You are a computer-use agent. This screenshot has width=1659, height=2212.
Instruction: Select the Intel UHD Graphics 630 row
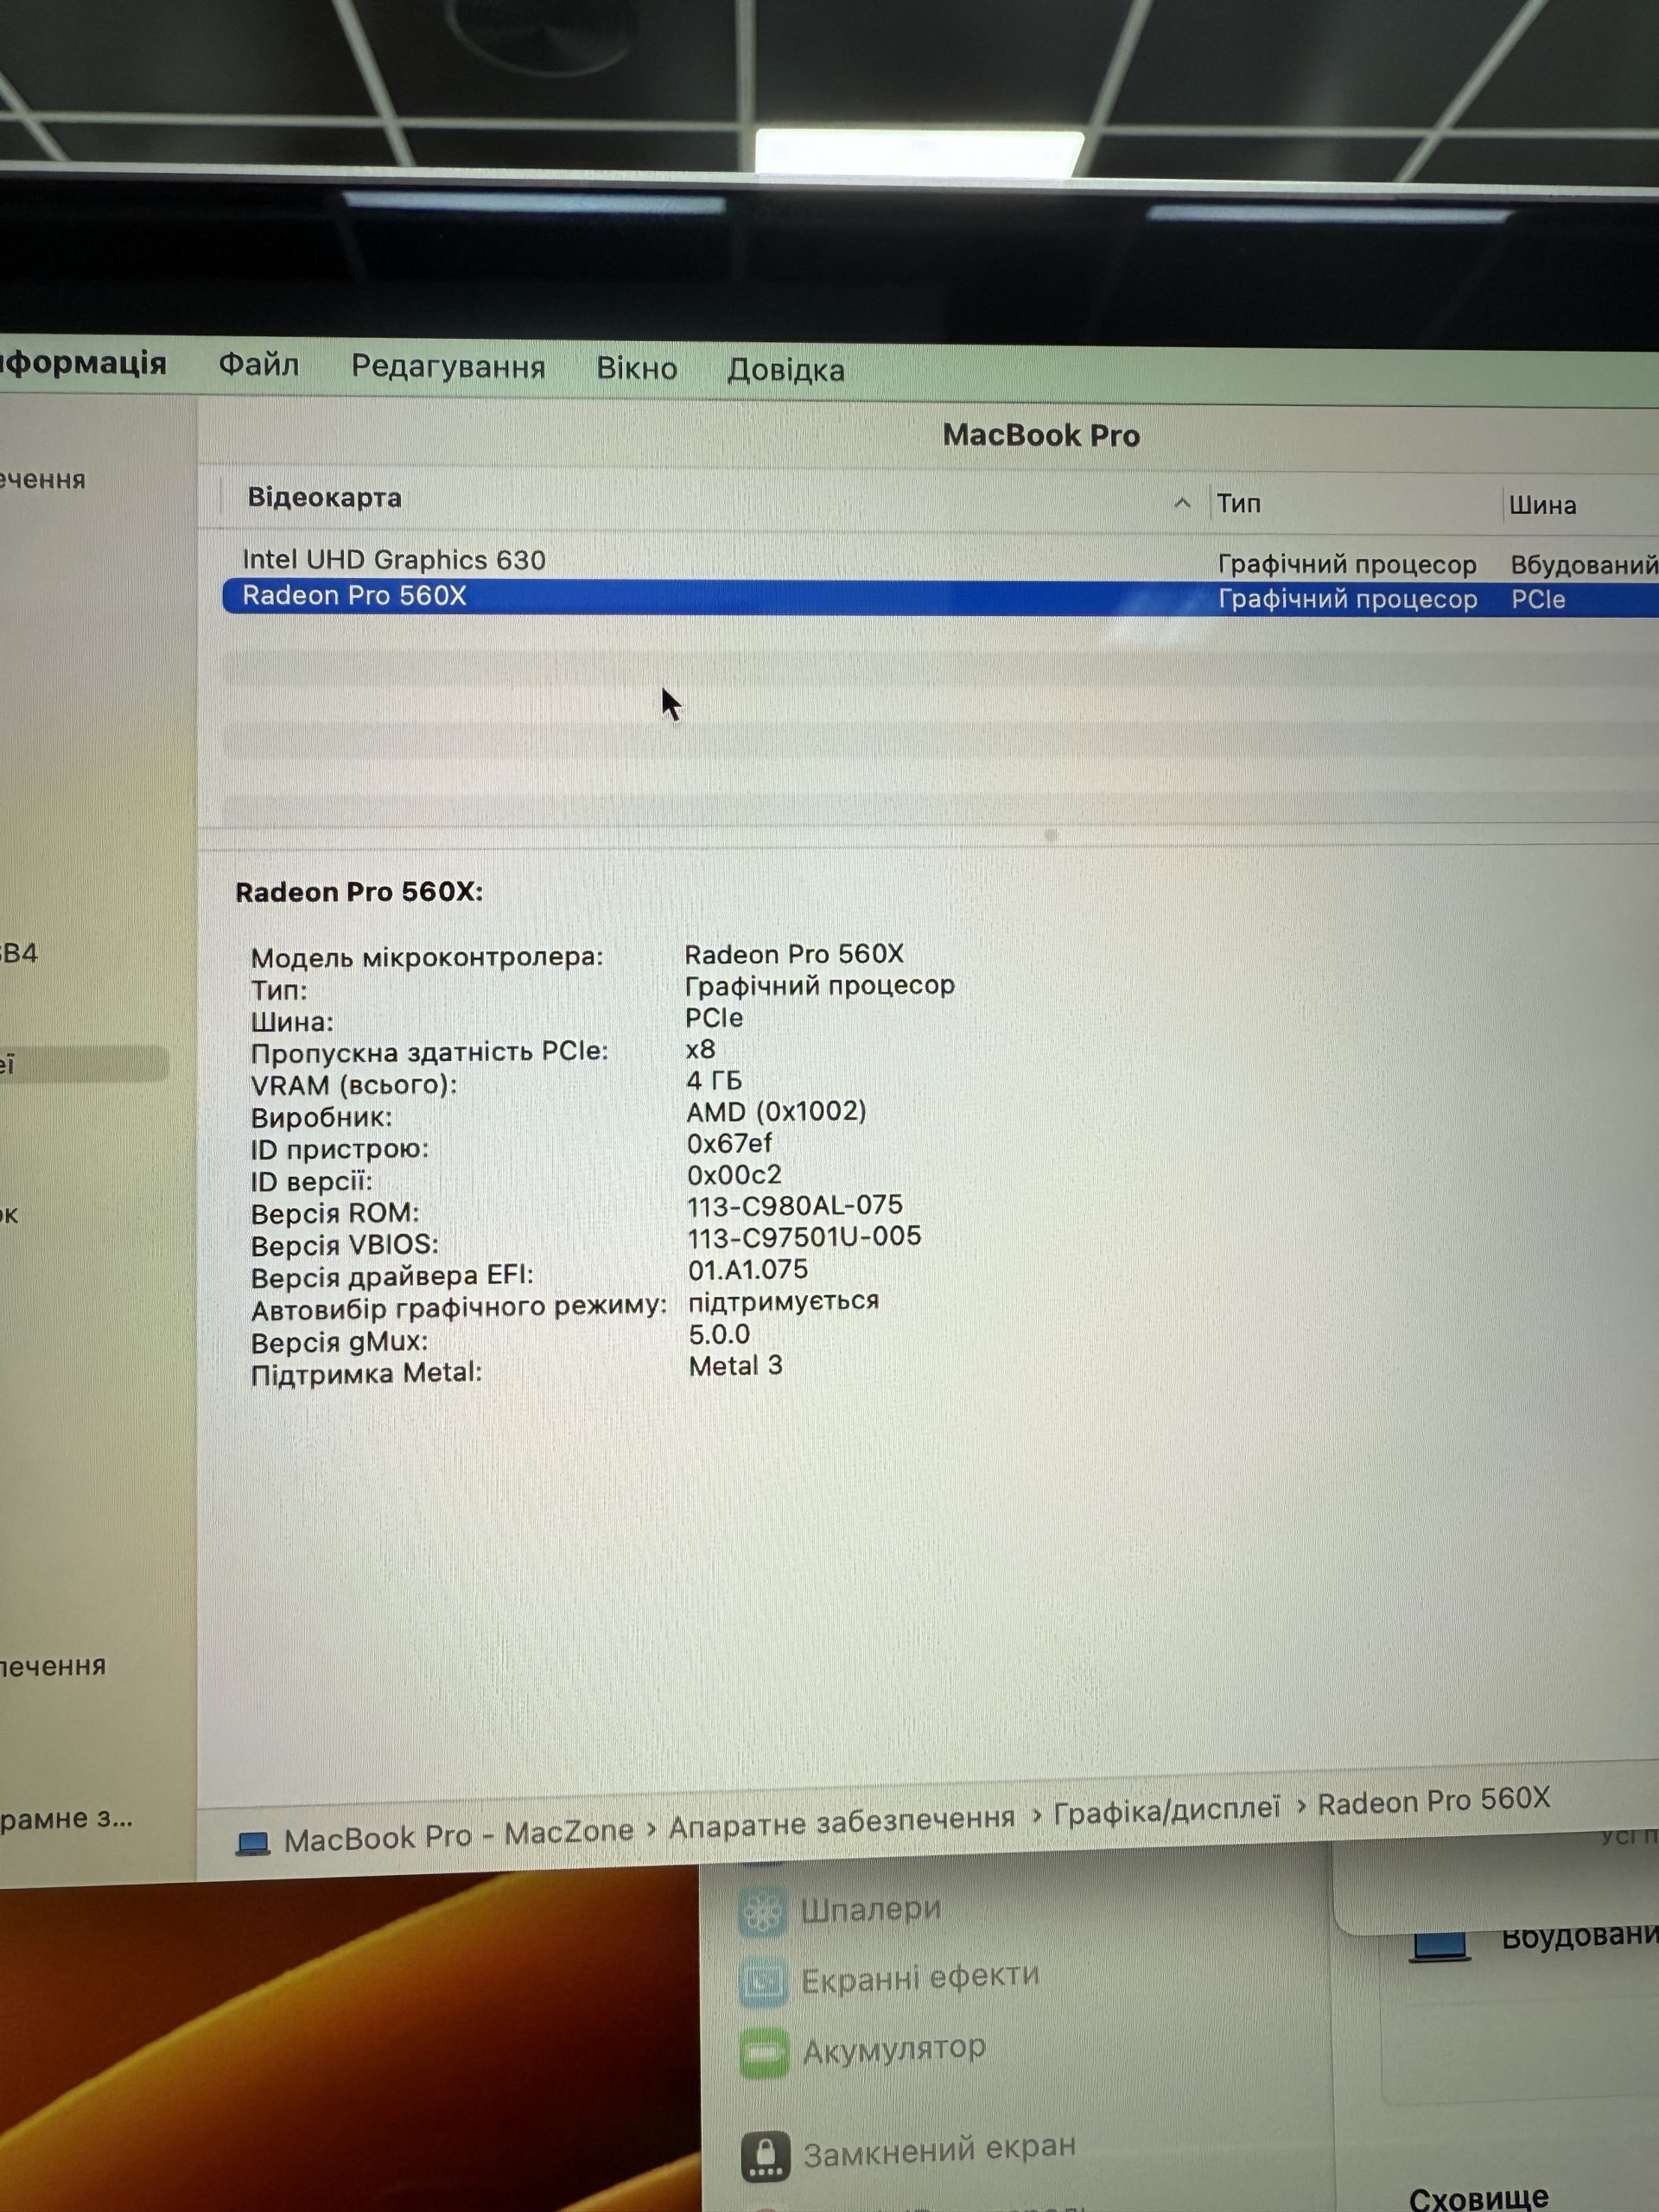pyautogui.click(x=940, y=561)
